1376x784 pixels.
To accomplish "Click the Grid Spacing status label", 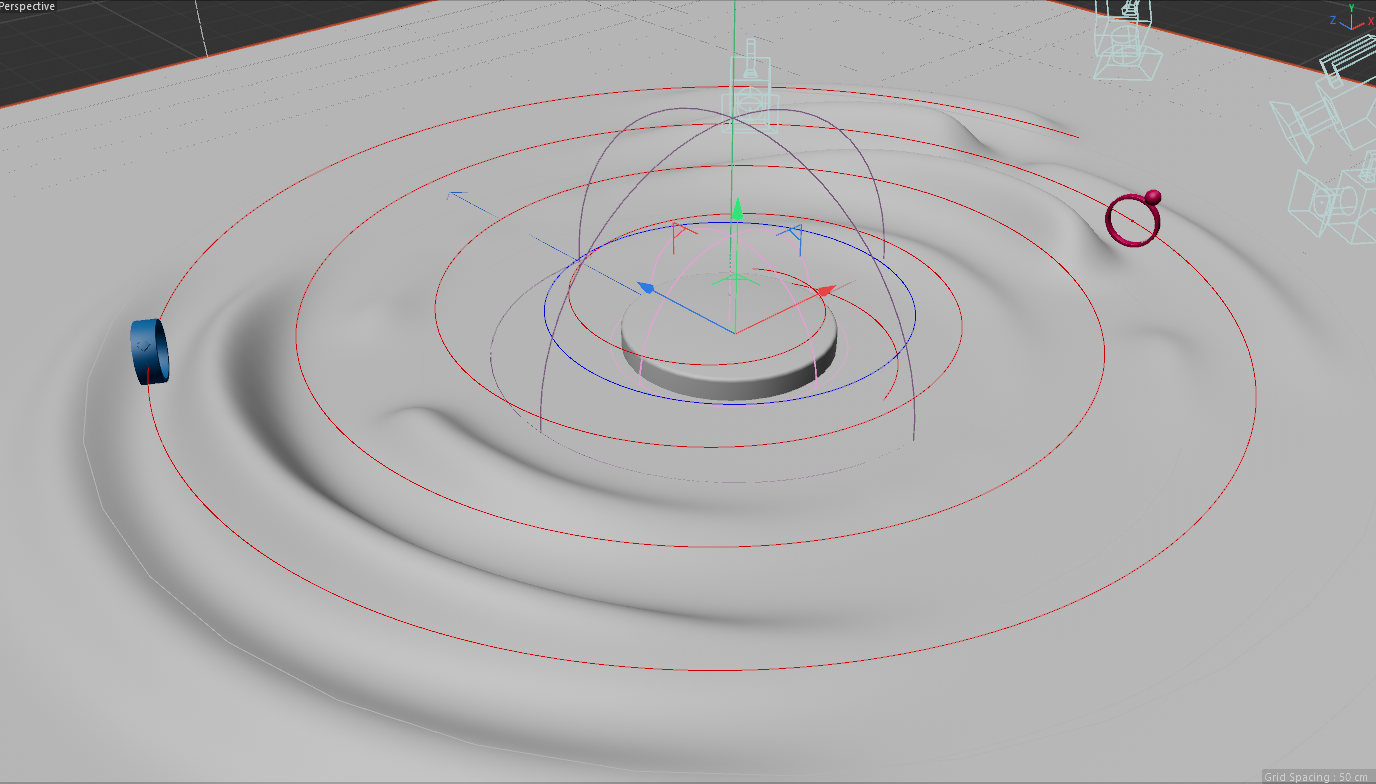I will (x=1317, y=776).
